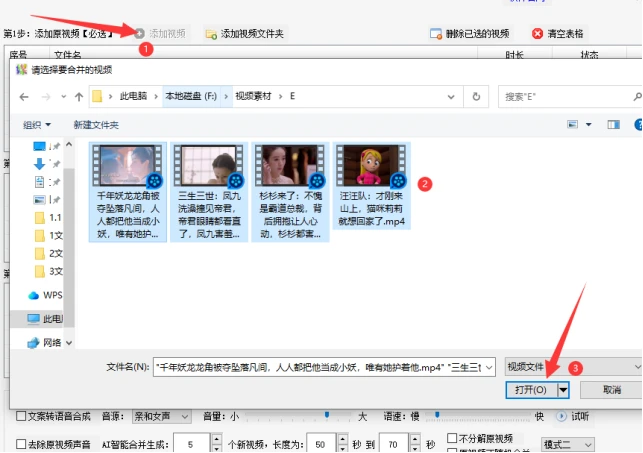This screenshot has height=453, width=643.
Task: Open WPS cloud item in sidebar
Action: [45, 295]
